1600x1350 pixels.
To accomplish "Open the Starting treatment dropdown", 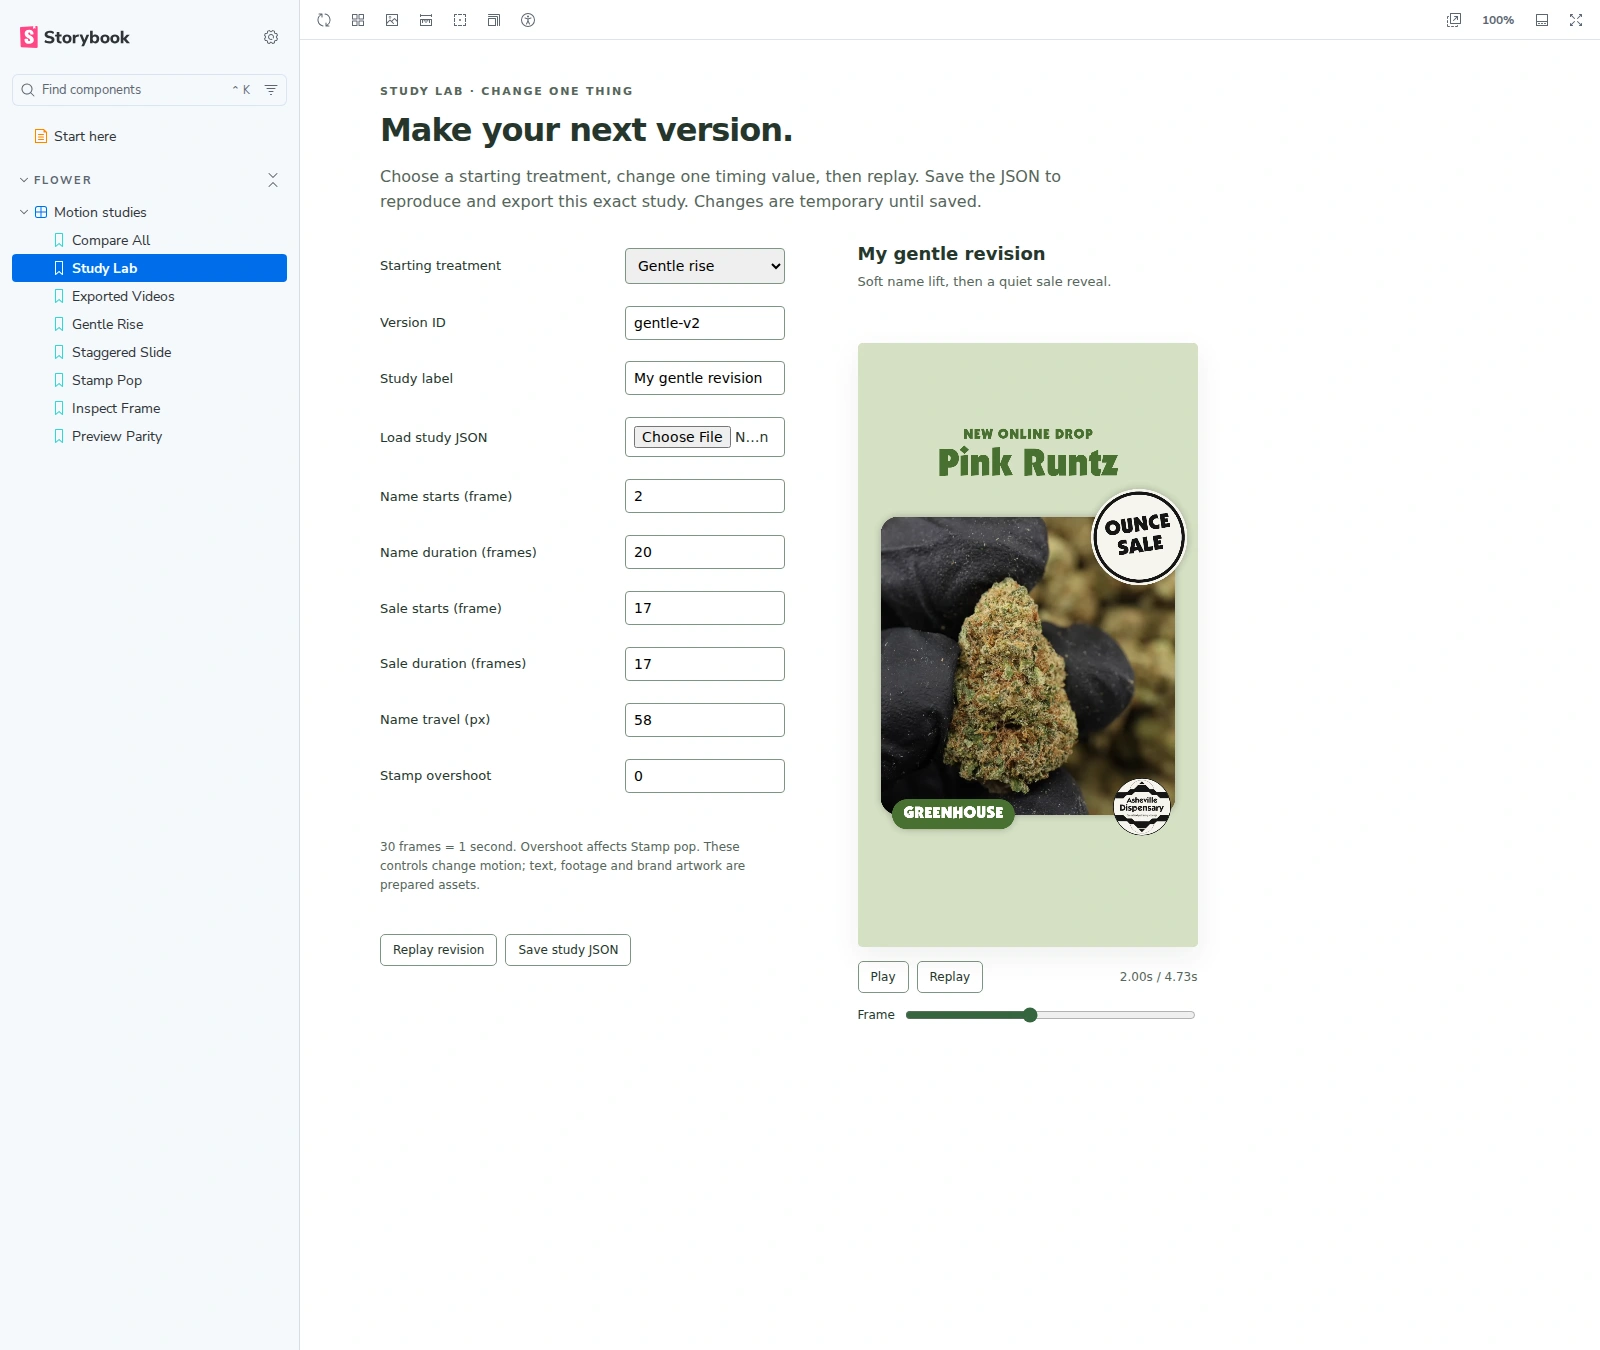I will (705, 266).
